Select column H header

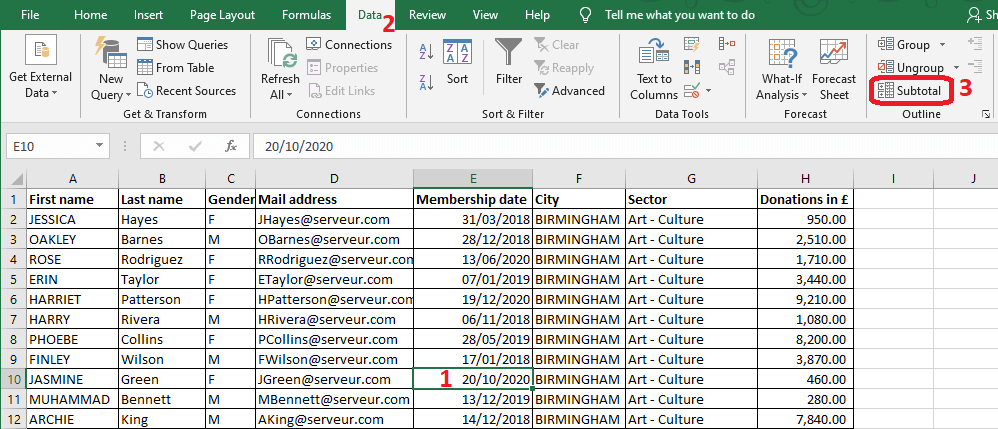click(805, 178)
